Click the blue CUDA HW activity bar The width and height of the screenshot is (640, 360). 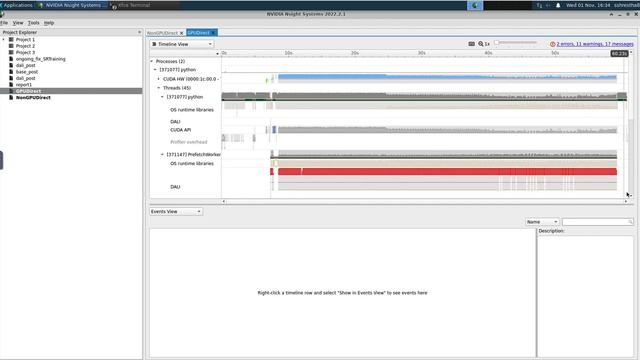point(447,77)
